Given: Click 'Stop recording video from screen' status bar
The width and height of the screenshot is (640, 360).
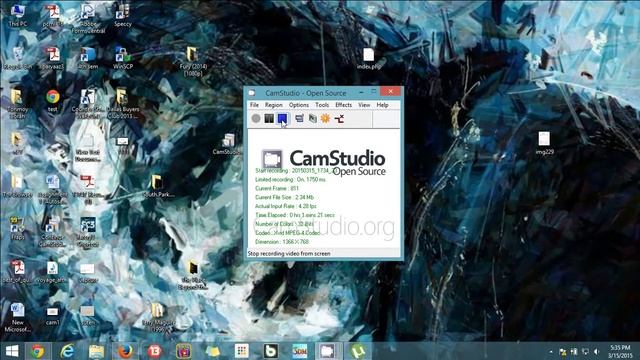Looking at the screenshot, I should coord(289,253).
